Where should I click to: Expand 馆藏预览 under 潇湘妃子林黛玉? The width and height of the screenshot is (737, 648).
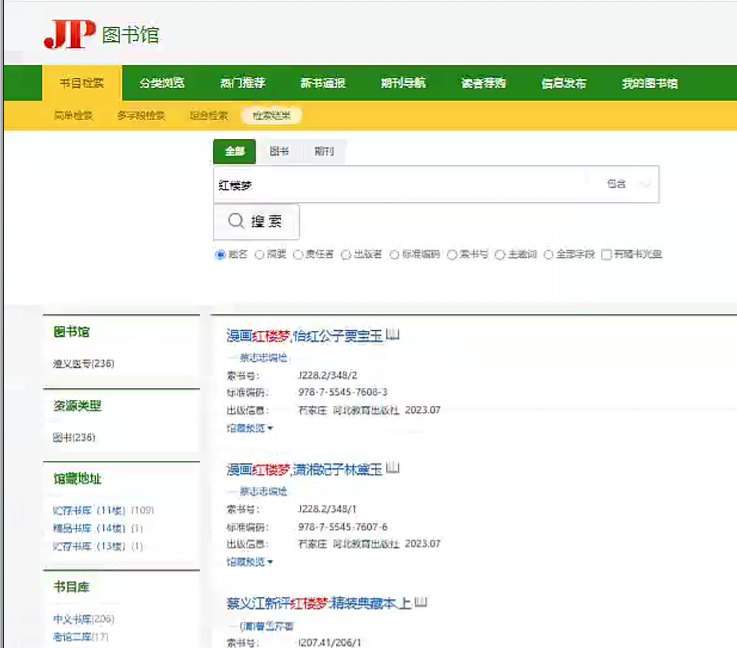point(249,562)
